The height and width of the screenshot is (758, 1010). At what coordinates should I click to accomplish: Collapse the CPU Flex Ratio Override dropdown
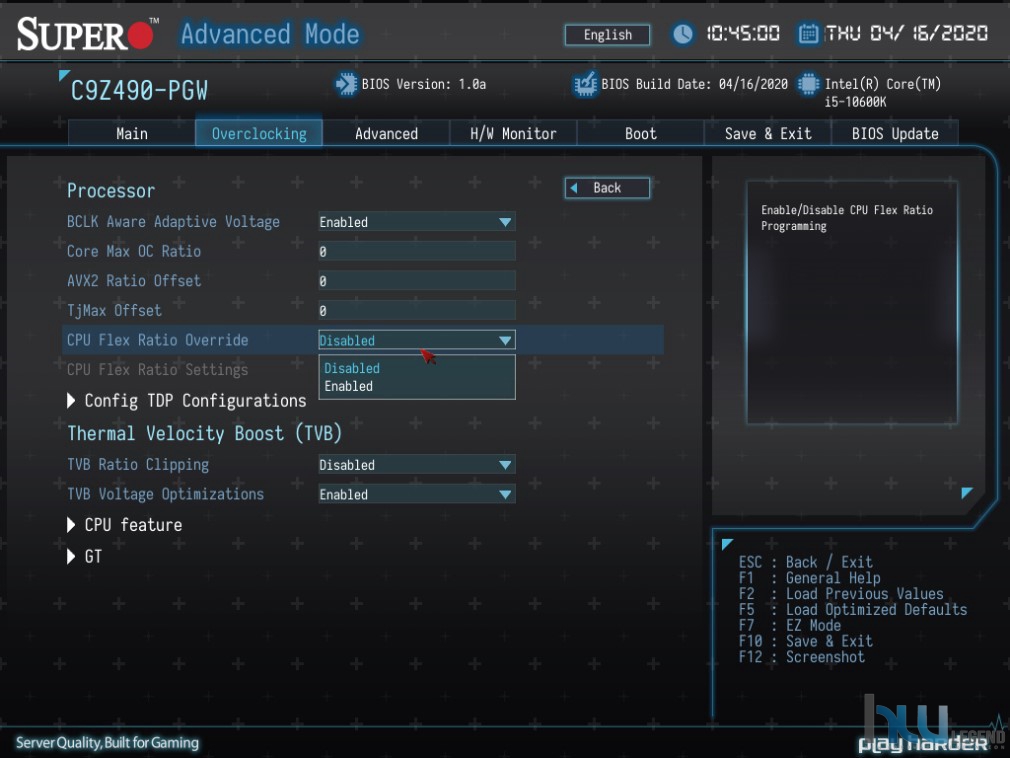[x=417, y=340]
